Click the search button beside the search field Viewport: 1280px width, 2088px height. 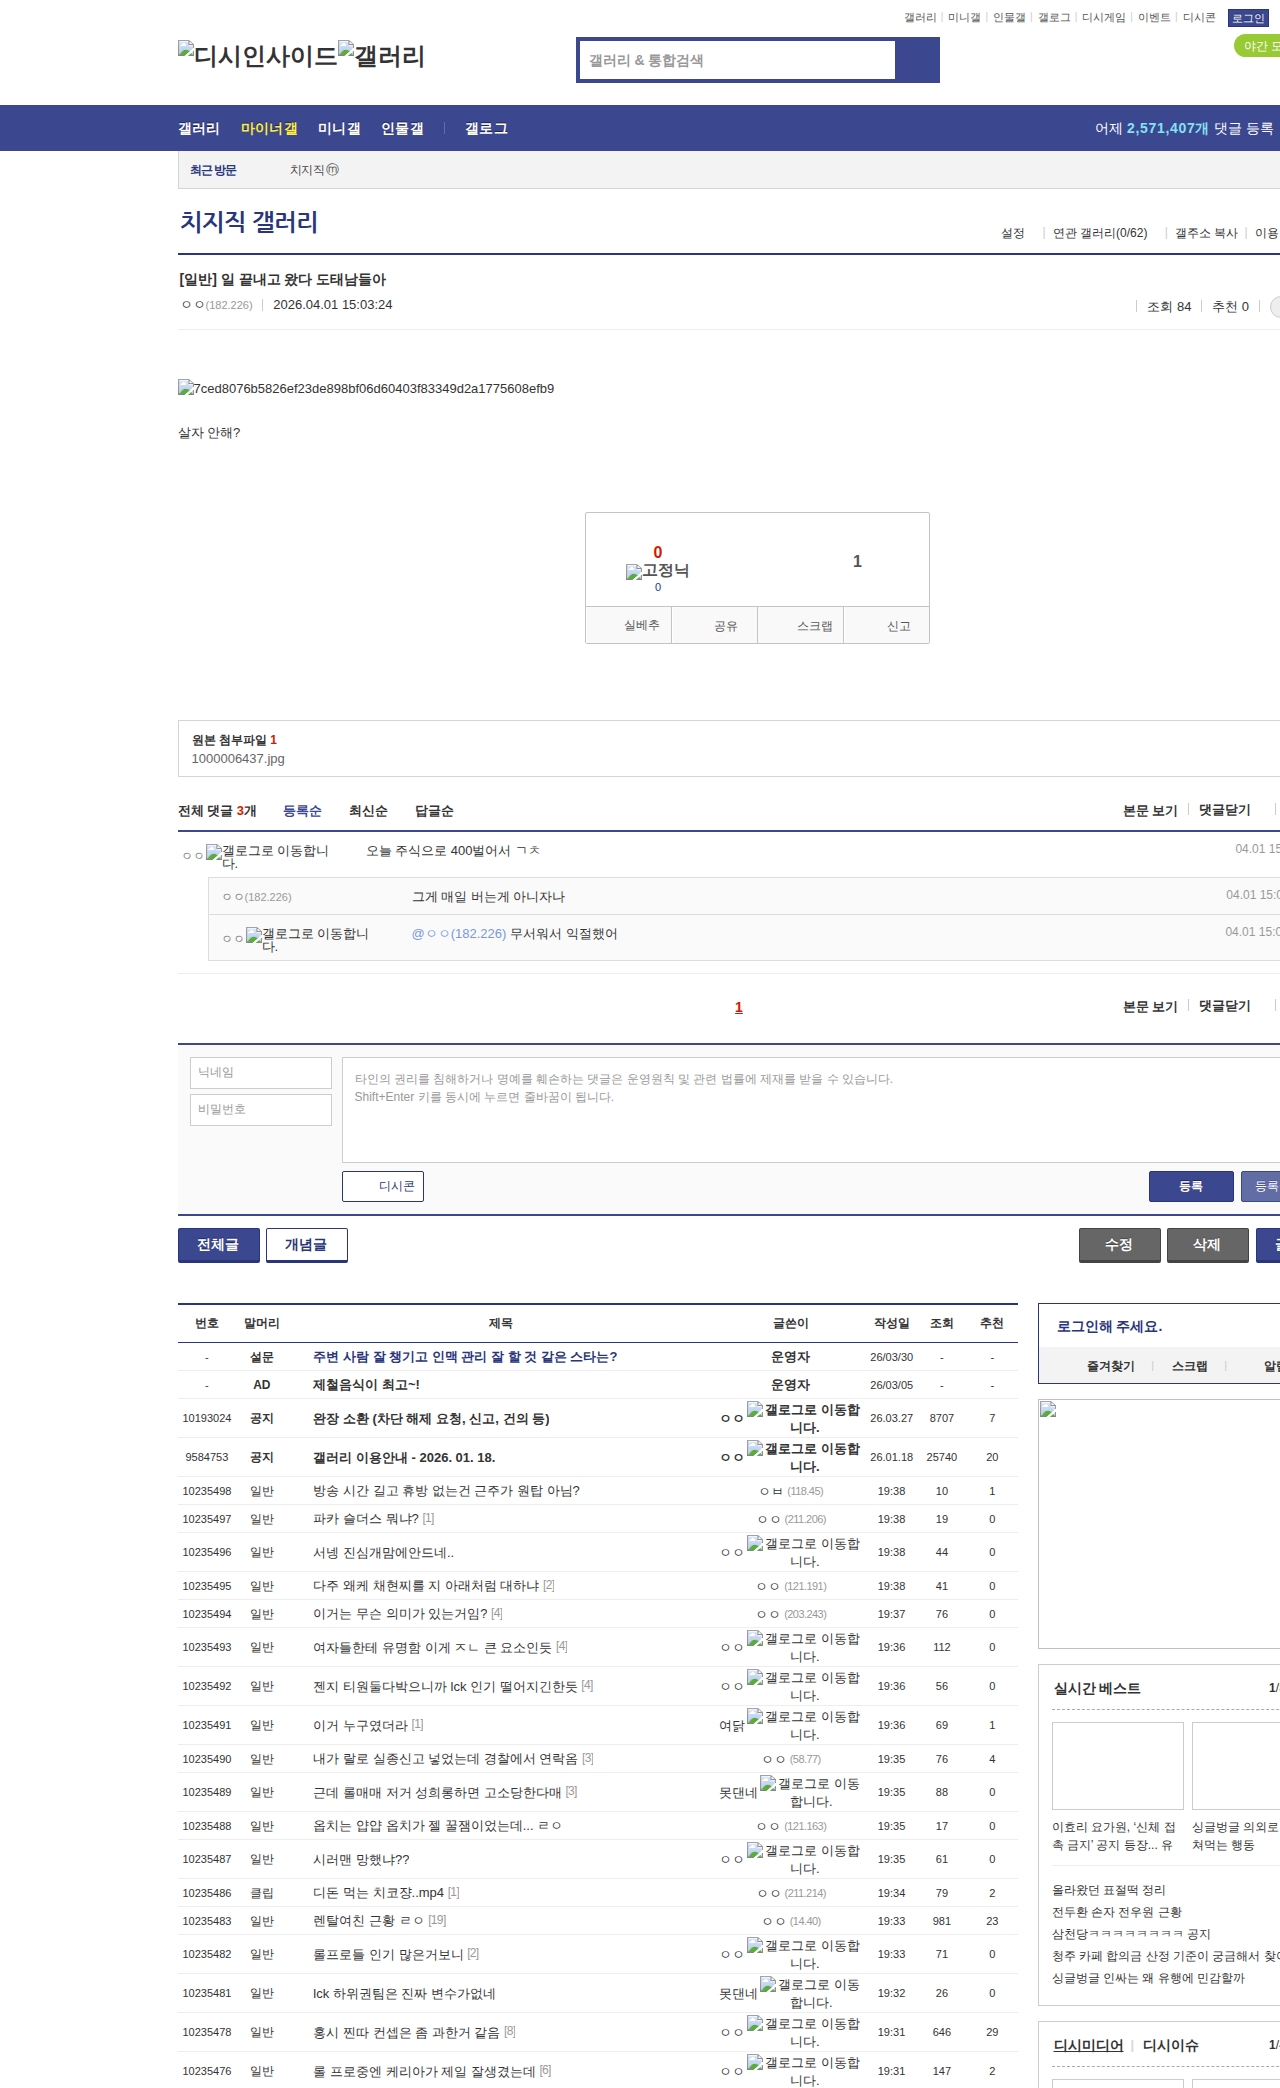(x=917, y=60)
